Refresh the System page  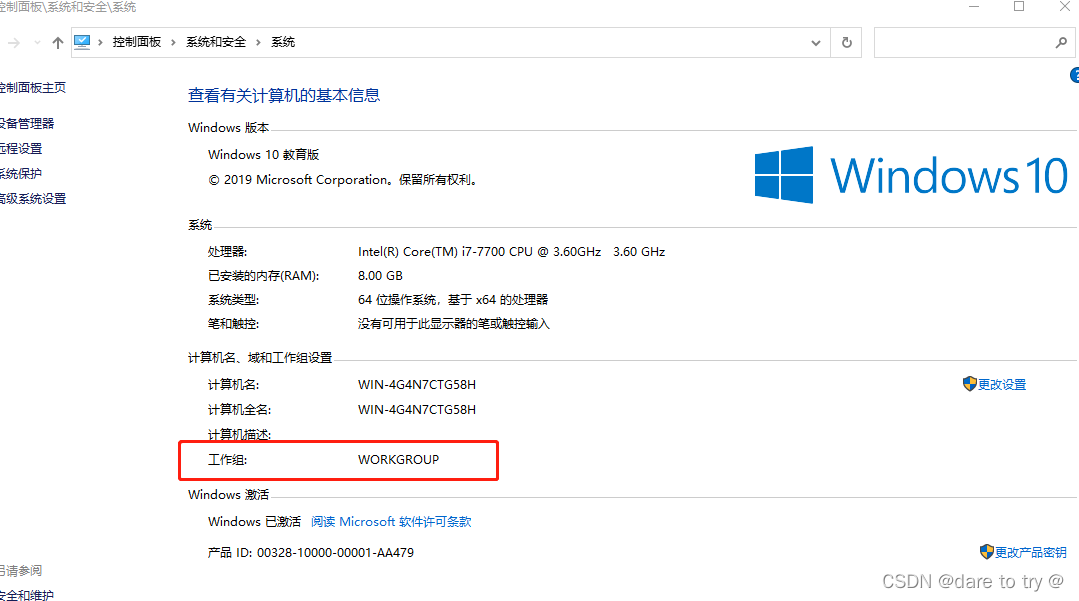[x=846, y=43]
